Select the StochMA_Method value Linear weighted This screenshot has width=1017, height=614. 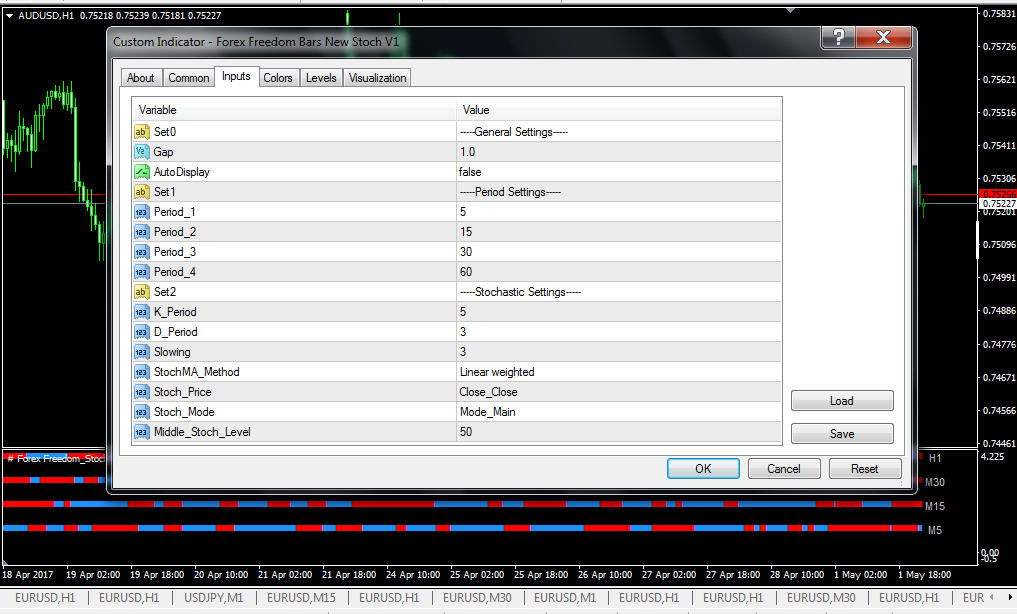(x=497, y=372)
